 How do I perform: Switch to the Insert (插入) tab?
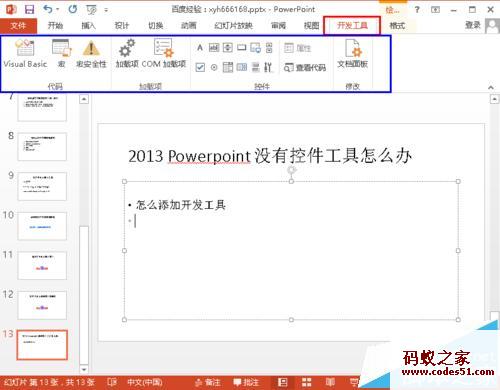(88, 26)
